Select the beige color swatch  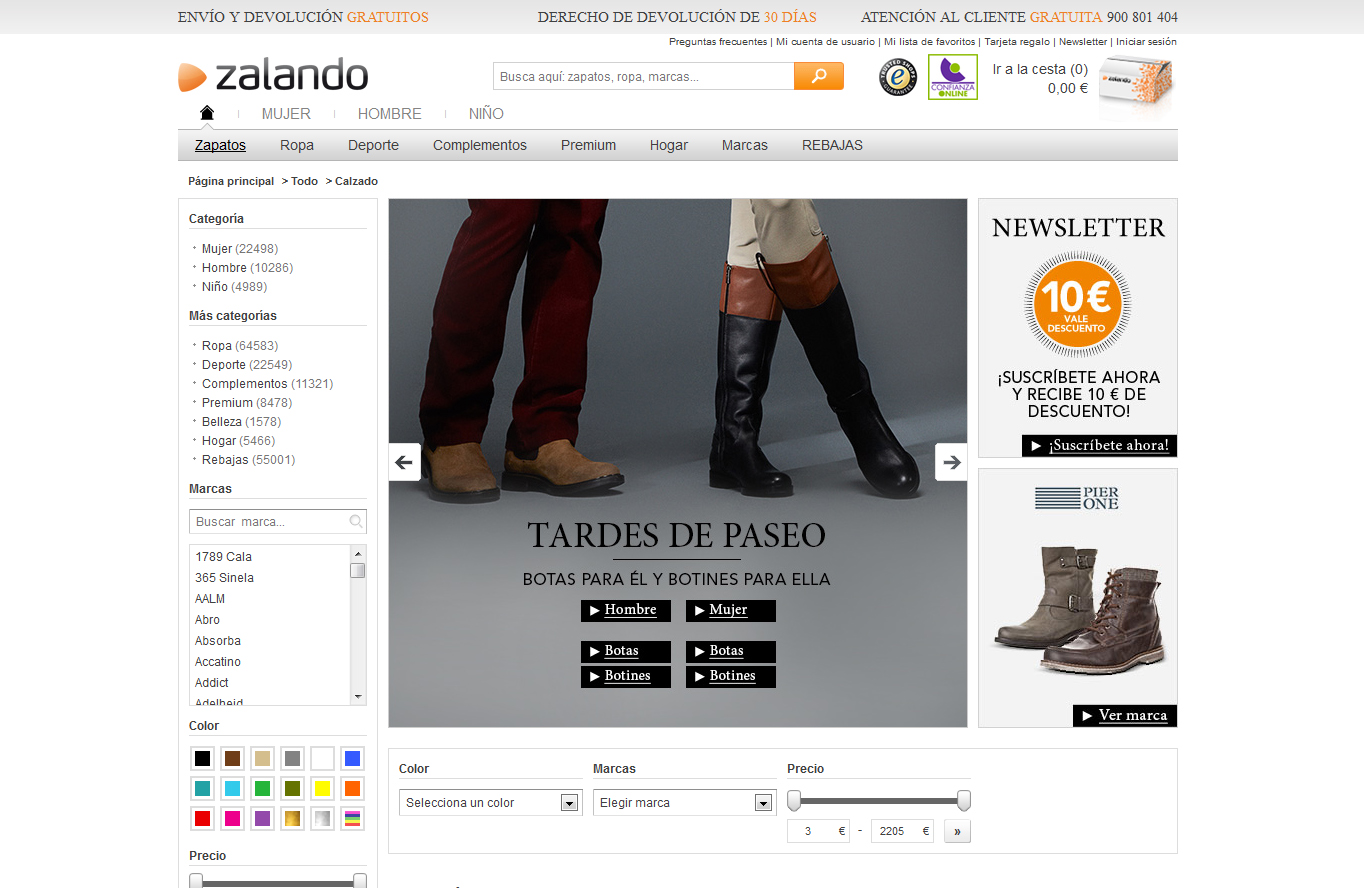pyautogui.click(x=262, y=758)
